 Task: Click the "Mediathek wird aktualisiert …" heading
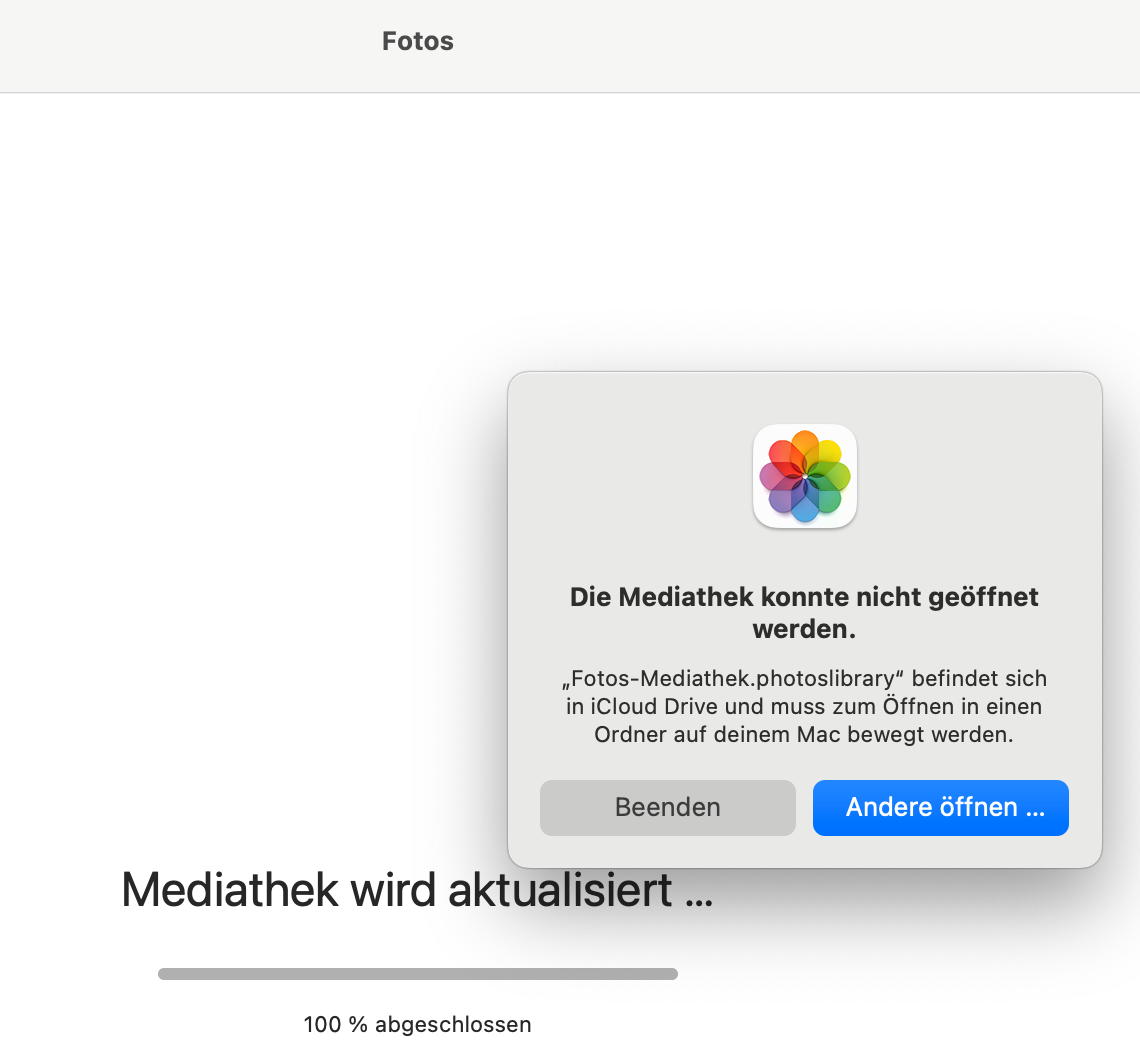tap(417, 889)
